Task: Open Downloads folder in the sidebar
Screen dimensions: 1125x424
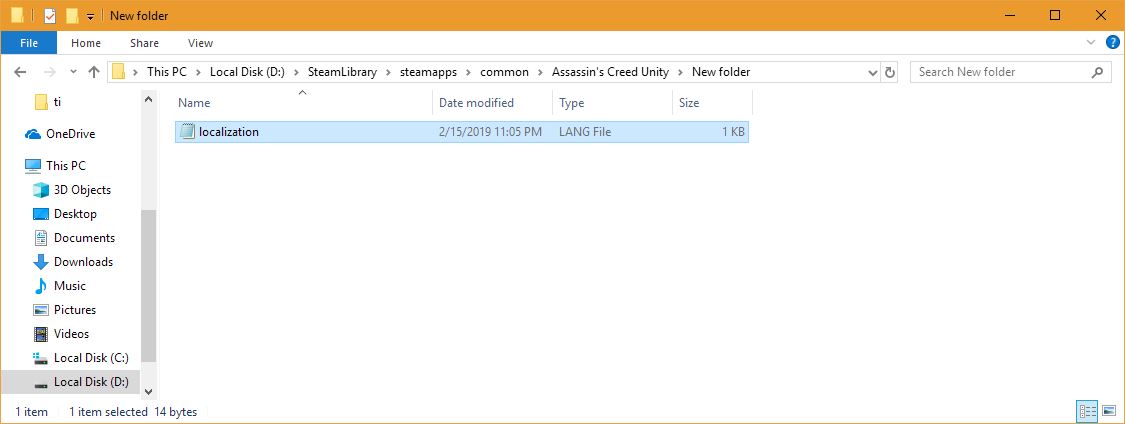Action: [83, 262]
